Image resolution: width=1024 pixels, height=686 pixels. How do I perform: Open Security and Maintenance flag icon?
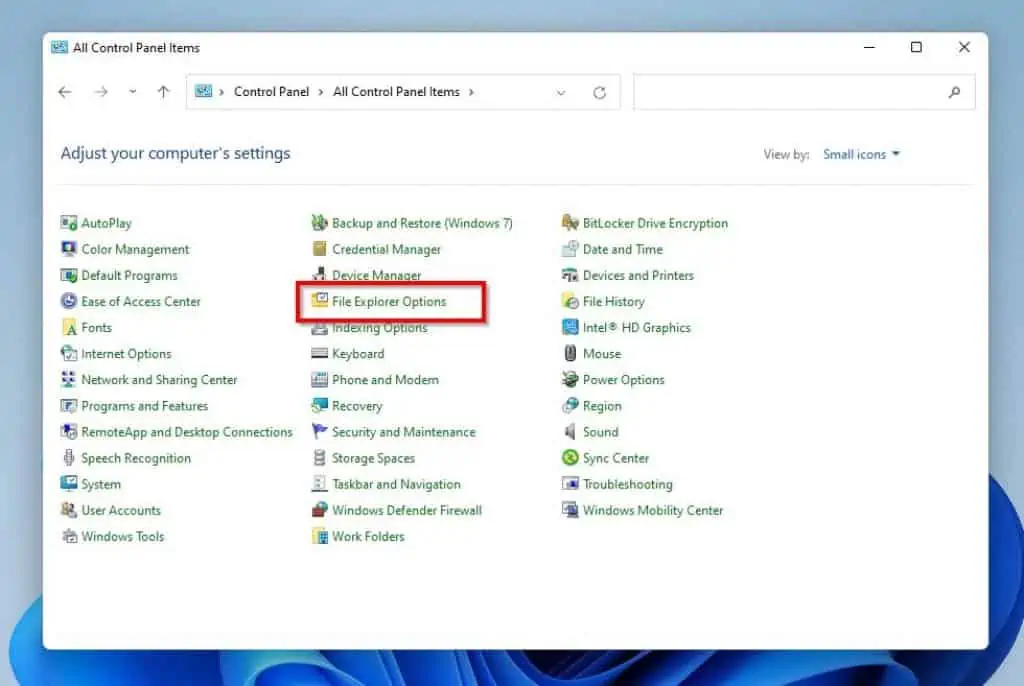319,433
